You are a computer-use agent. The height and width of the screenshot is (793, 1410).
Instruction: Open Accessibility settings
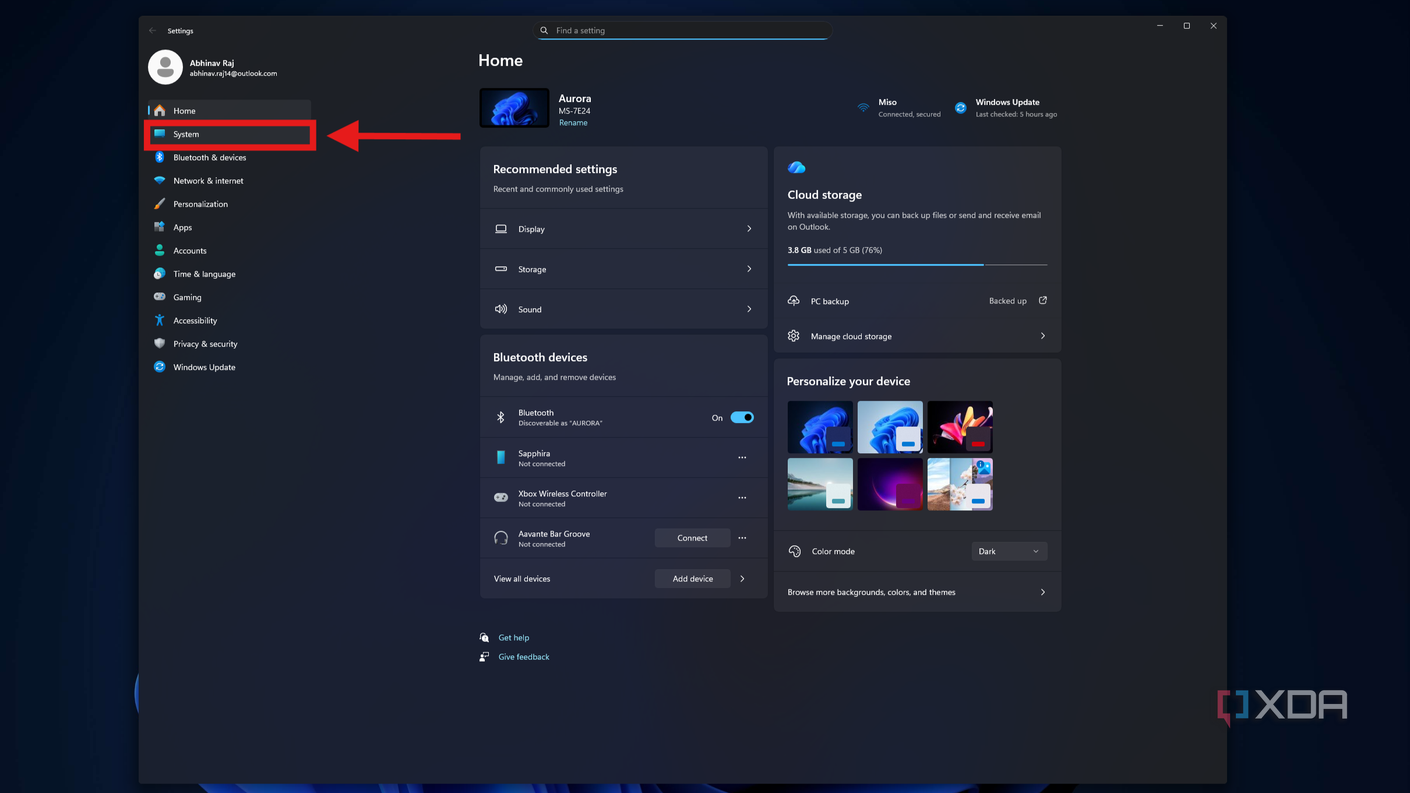tap(230, 320)
